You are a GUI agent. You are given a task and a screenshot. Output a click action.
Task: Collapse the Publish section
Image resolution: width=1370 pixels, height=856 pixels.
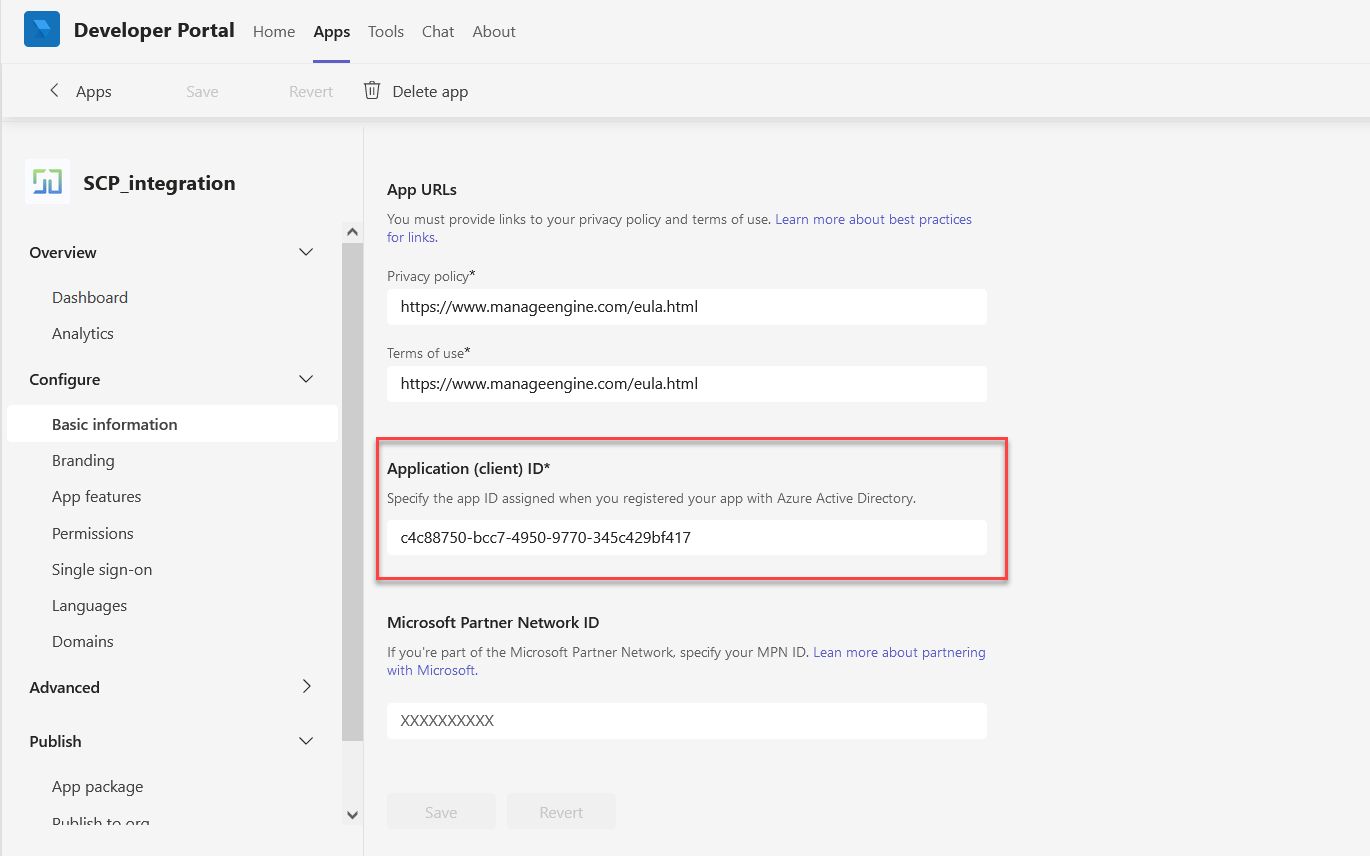click(306, 741)
